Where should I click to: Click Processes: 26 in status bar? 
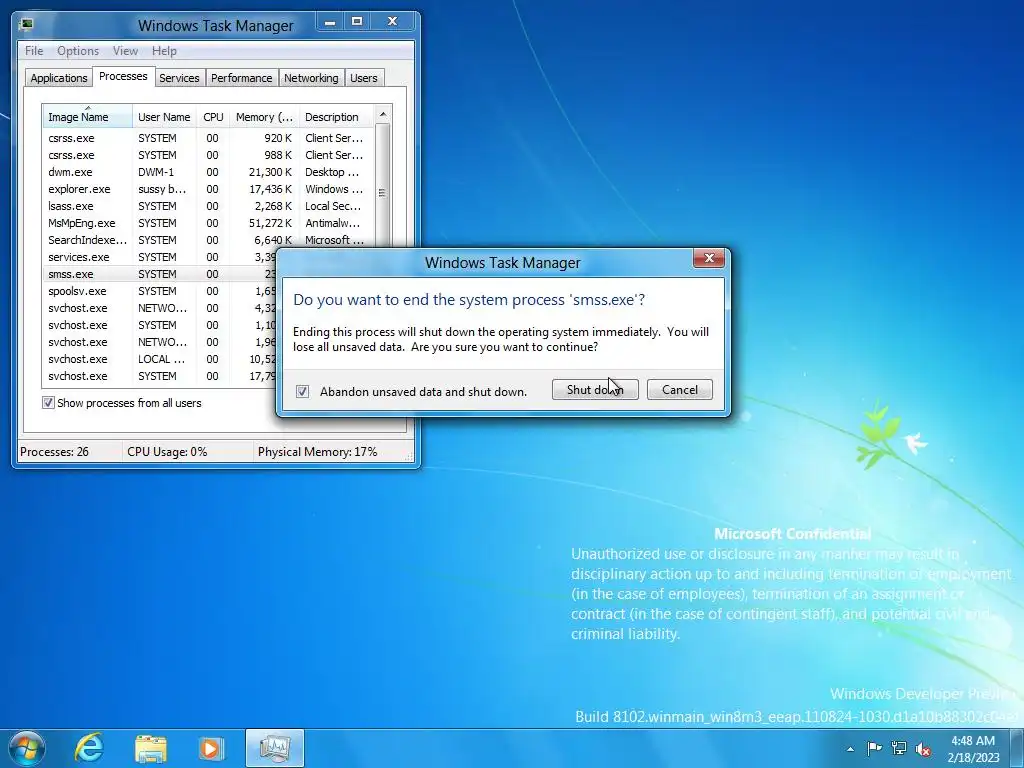click(x=54, y=451)
